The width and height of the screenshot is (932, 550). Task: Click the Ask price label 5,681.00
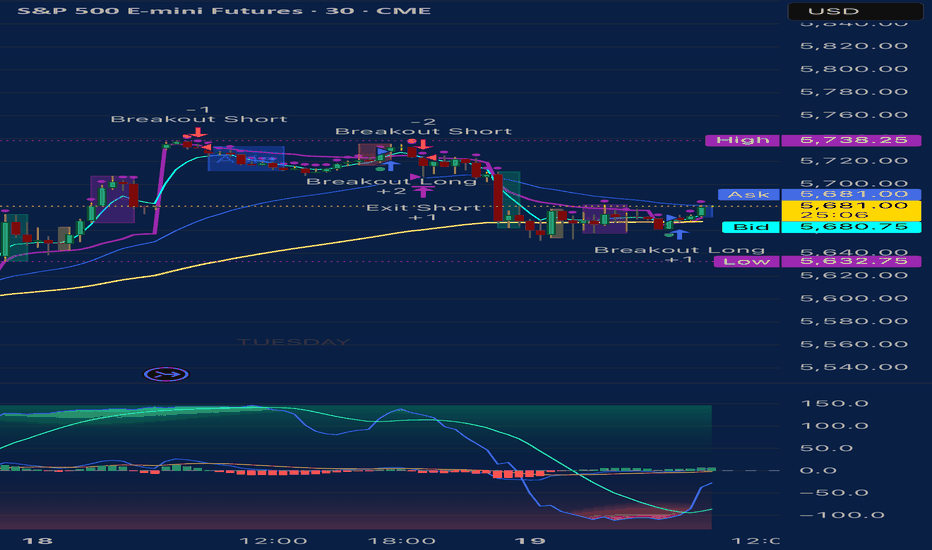[x=851, y=194]
